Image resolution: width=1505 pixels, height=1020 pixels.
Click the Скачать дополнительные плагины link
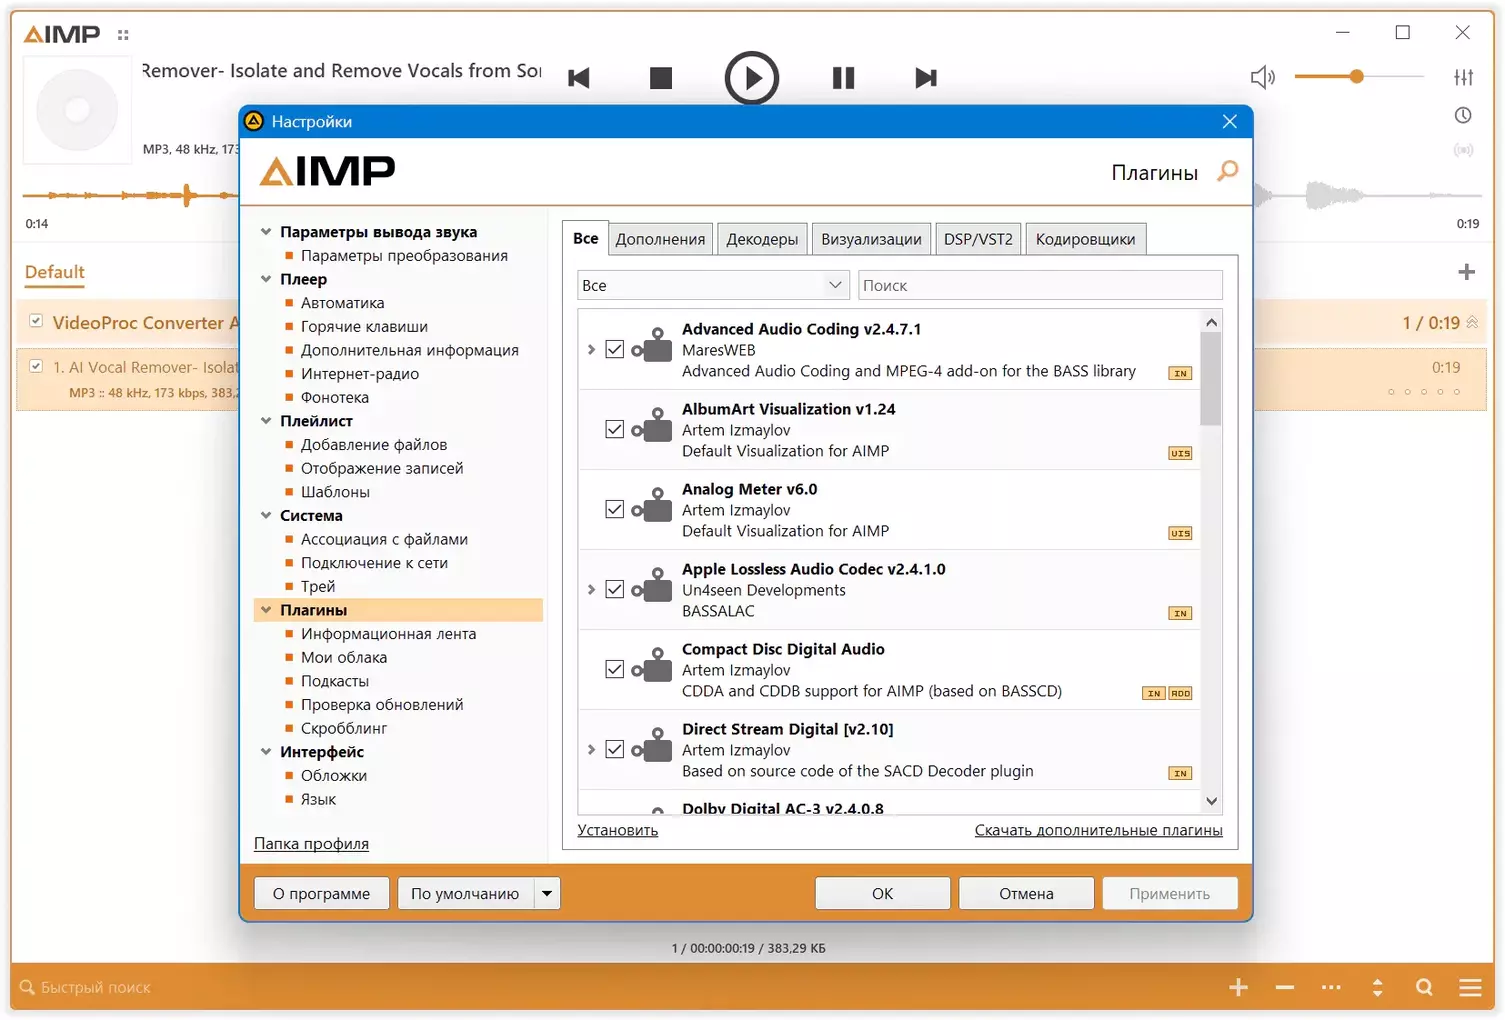1098,830
